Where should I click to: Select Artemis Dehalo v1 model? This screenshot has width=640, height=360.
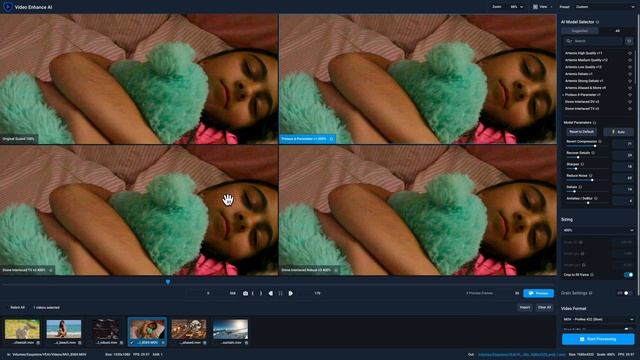579,74
